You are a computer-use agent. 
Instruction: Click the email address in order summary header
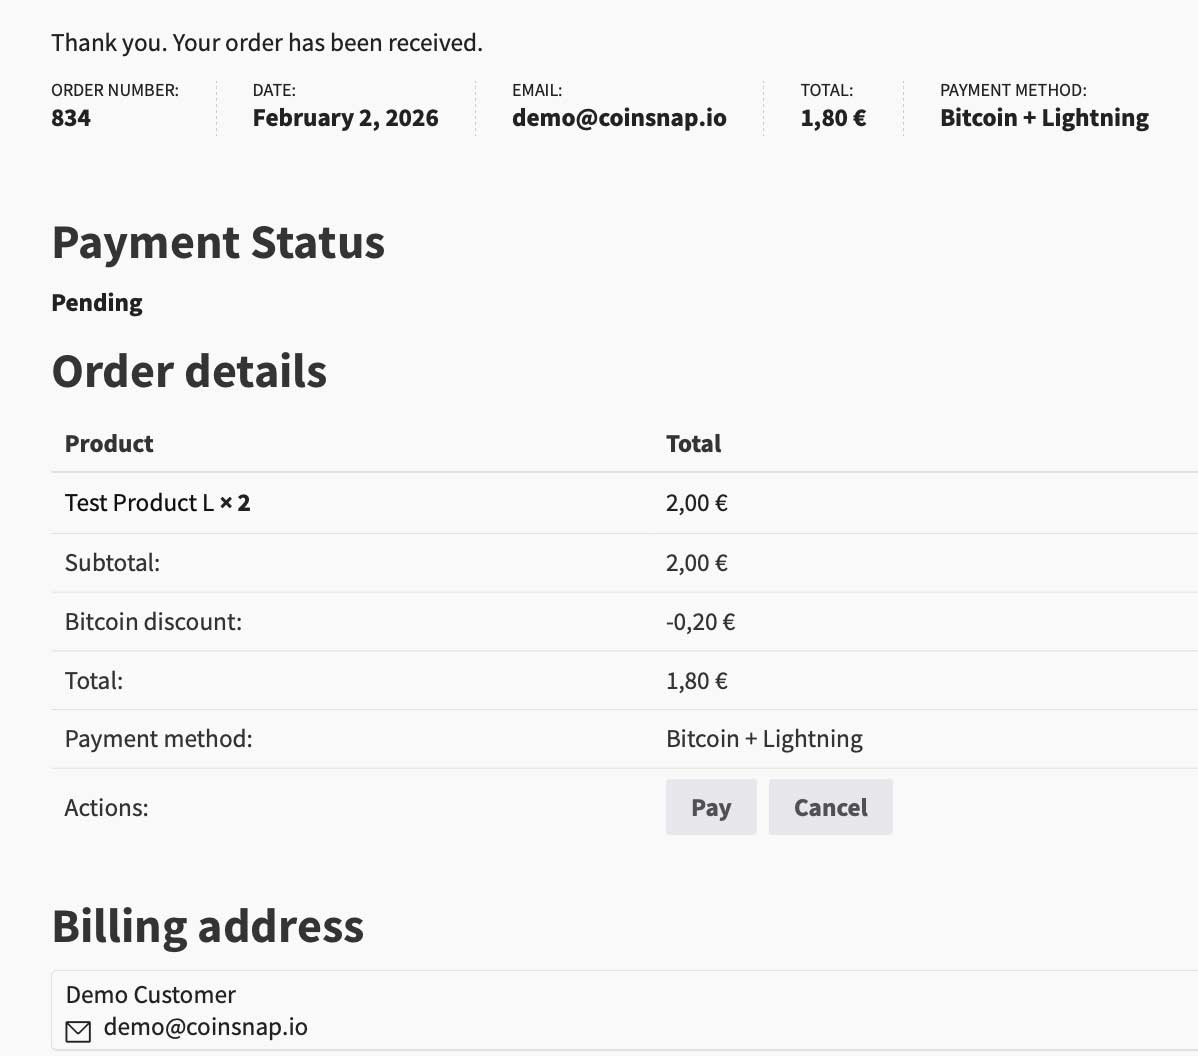click(619, 118)
